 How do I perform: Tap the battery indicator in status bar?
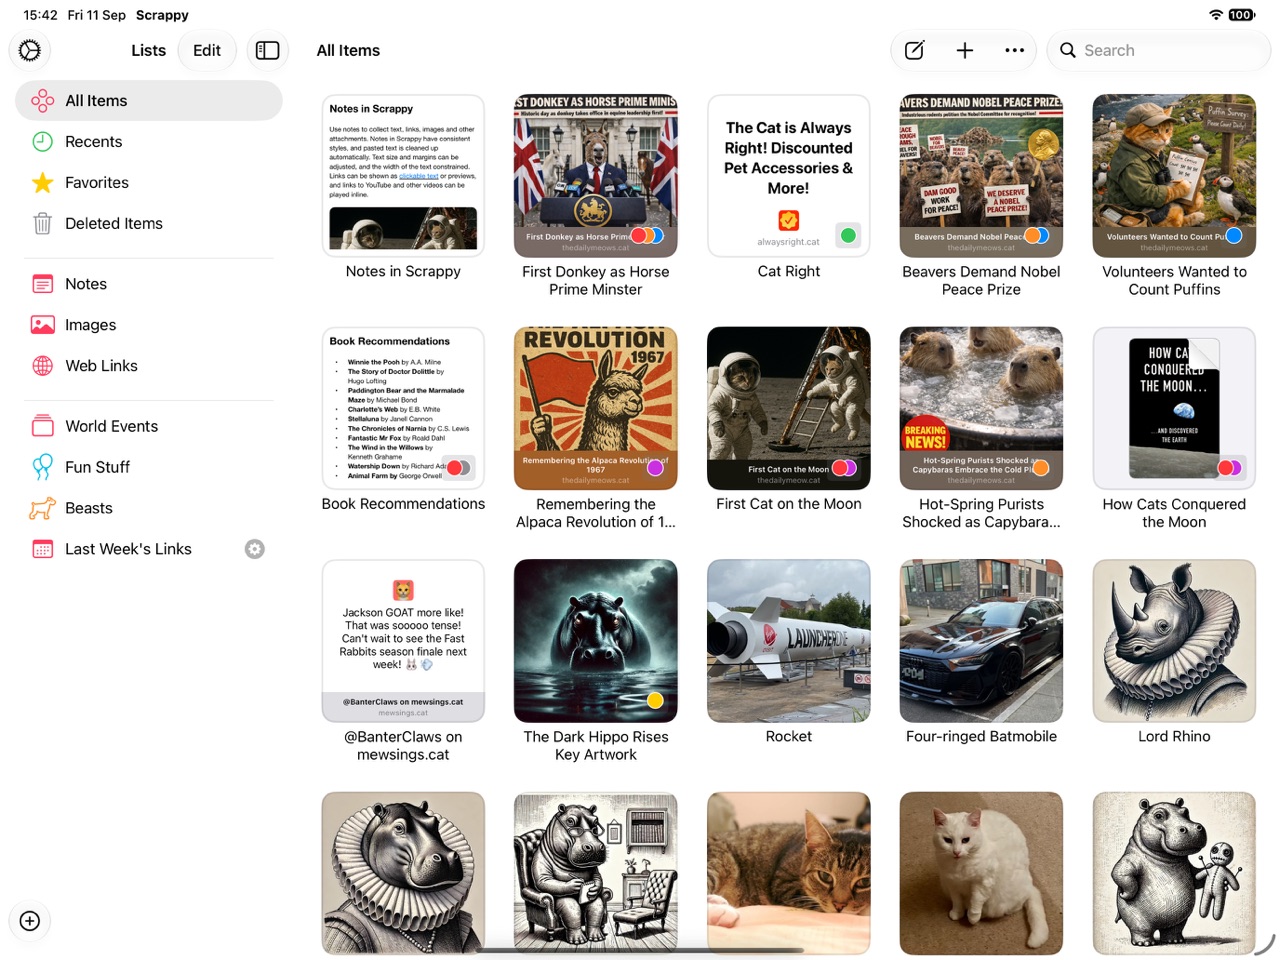click(x=1241, y=15)
